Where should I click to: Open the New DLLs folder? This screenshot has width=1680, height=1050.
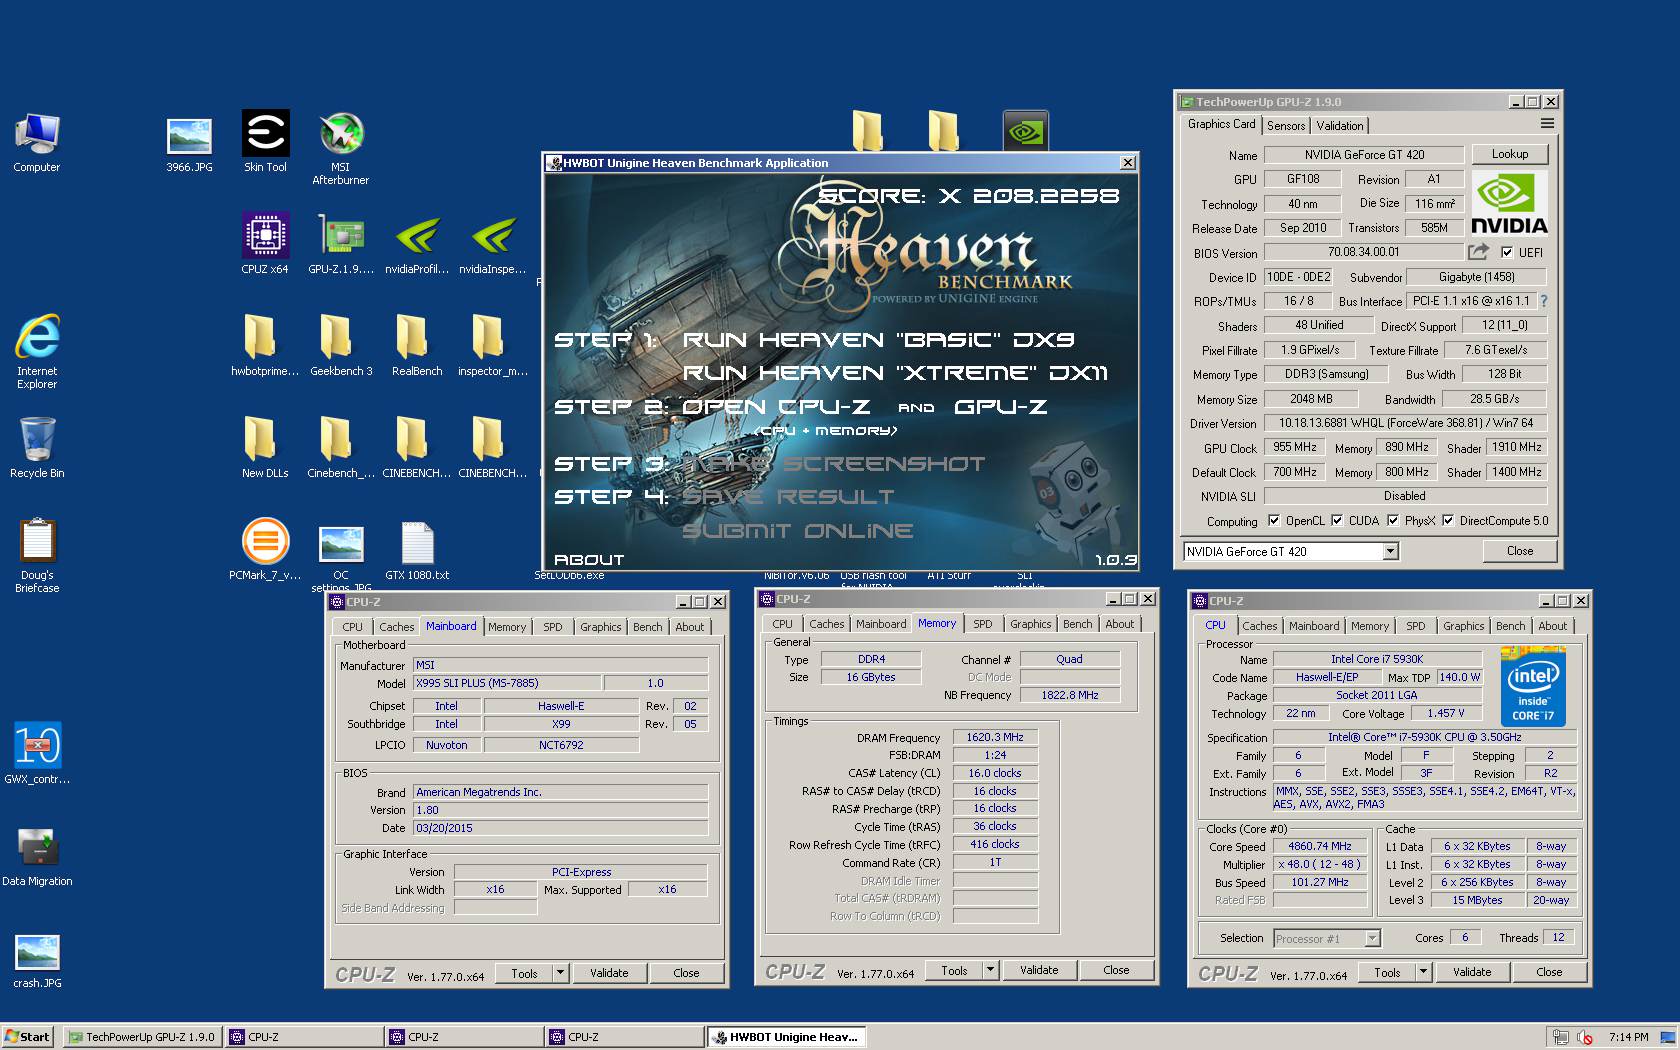point(265,448)
